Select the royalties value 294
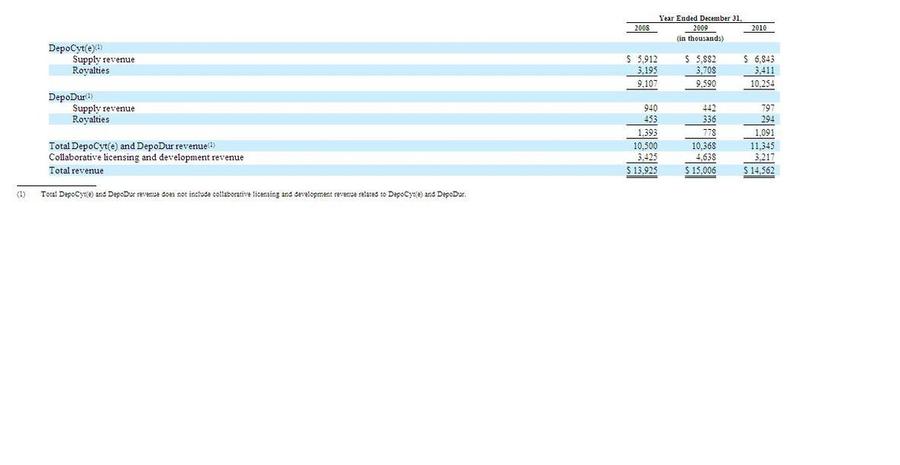The height and width of the screenshot is (465, 900). (768, 119)
